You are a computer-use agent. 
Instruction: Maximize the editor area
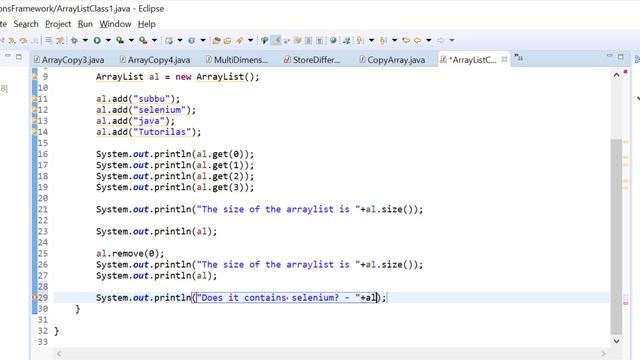620,56
